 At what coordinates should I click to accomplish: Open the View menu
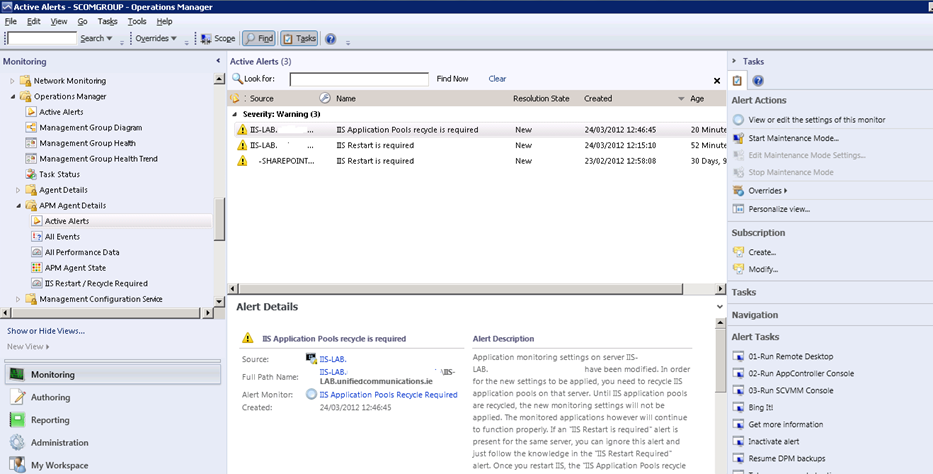pos(59,21)
